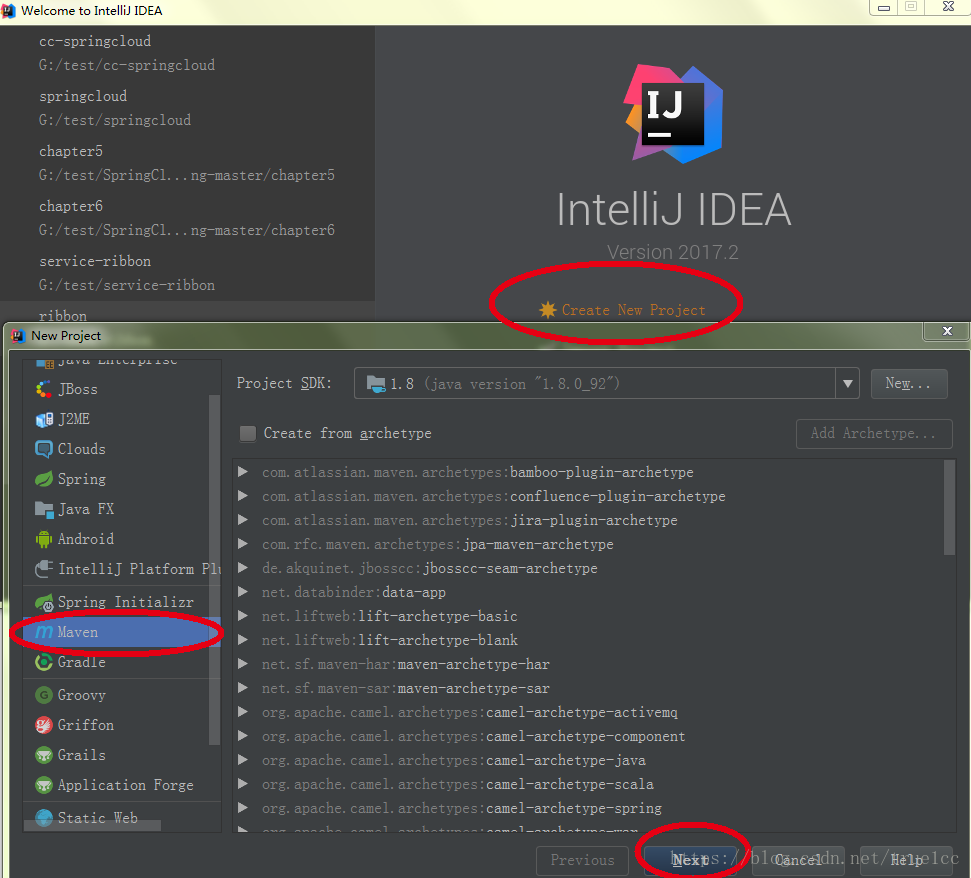Select the maven-archetype-sar archetype row
Viewport: 971px width, 878px height.
[x=590, y=688]
